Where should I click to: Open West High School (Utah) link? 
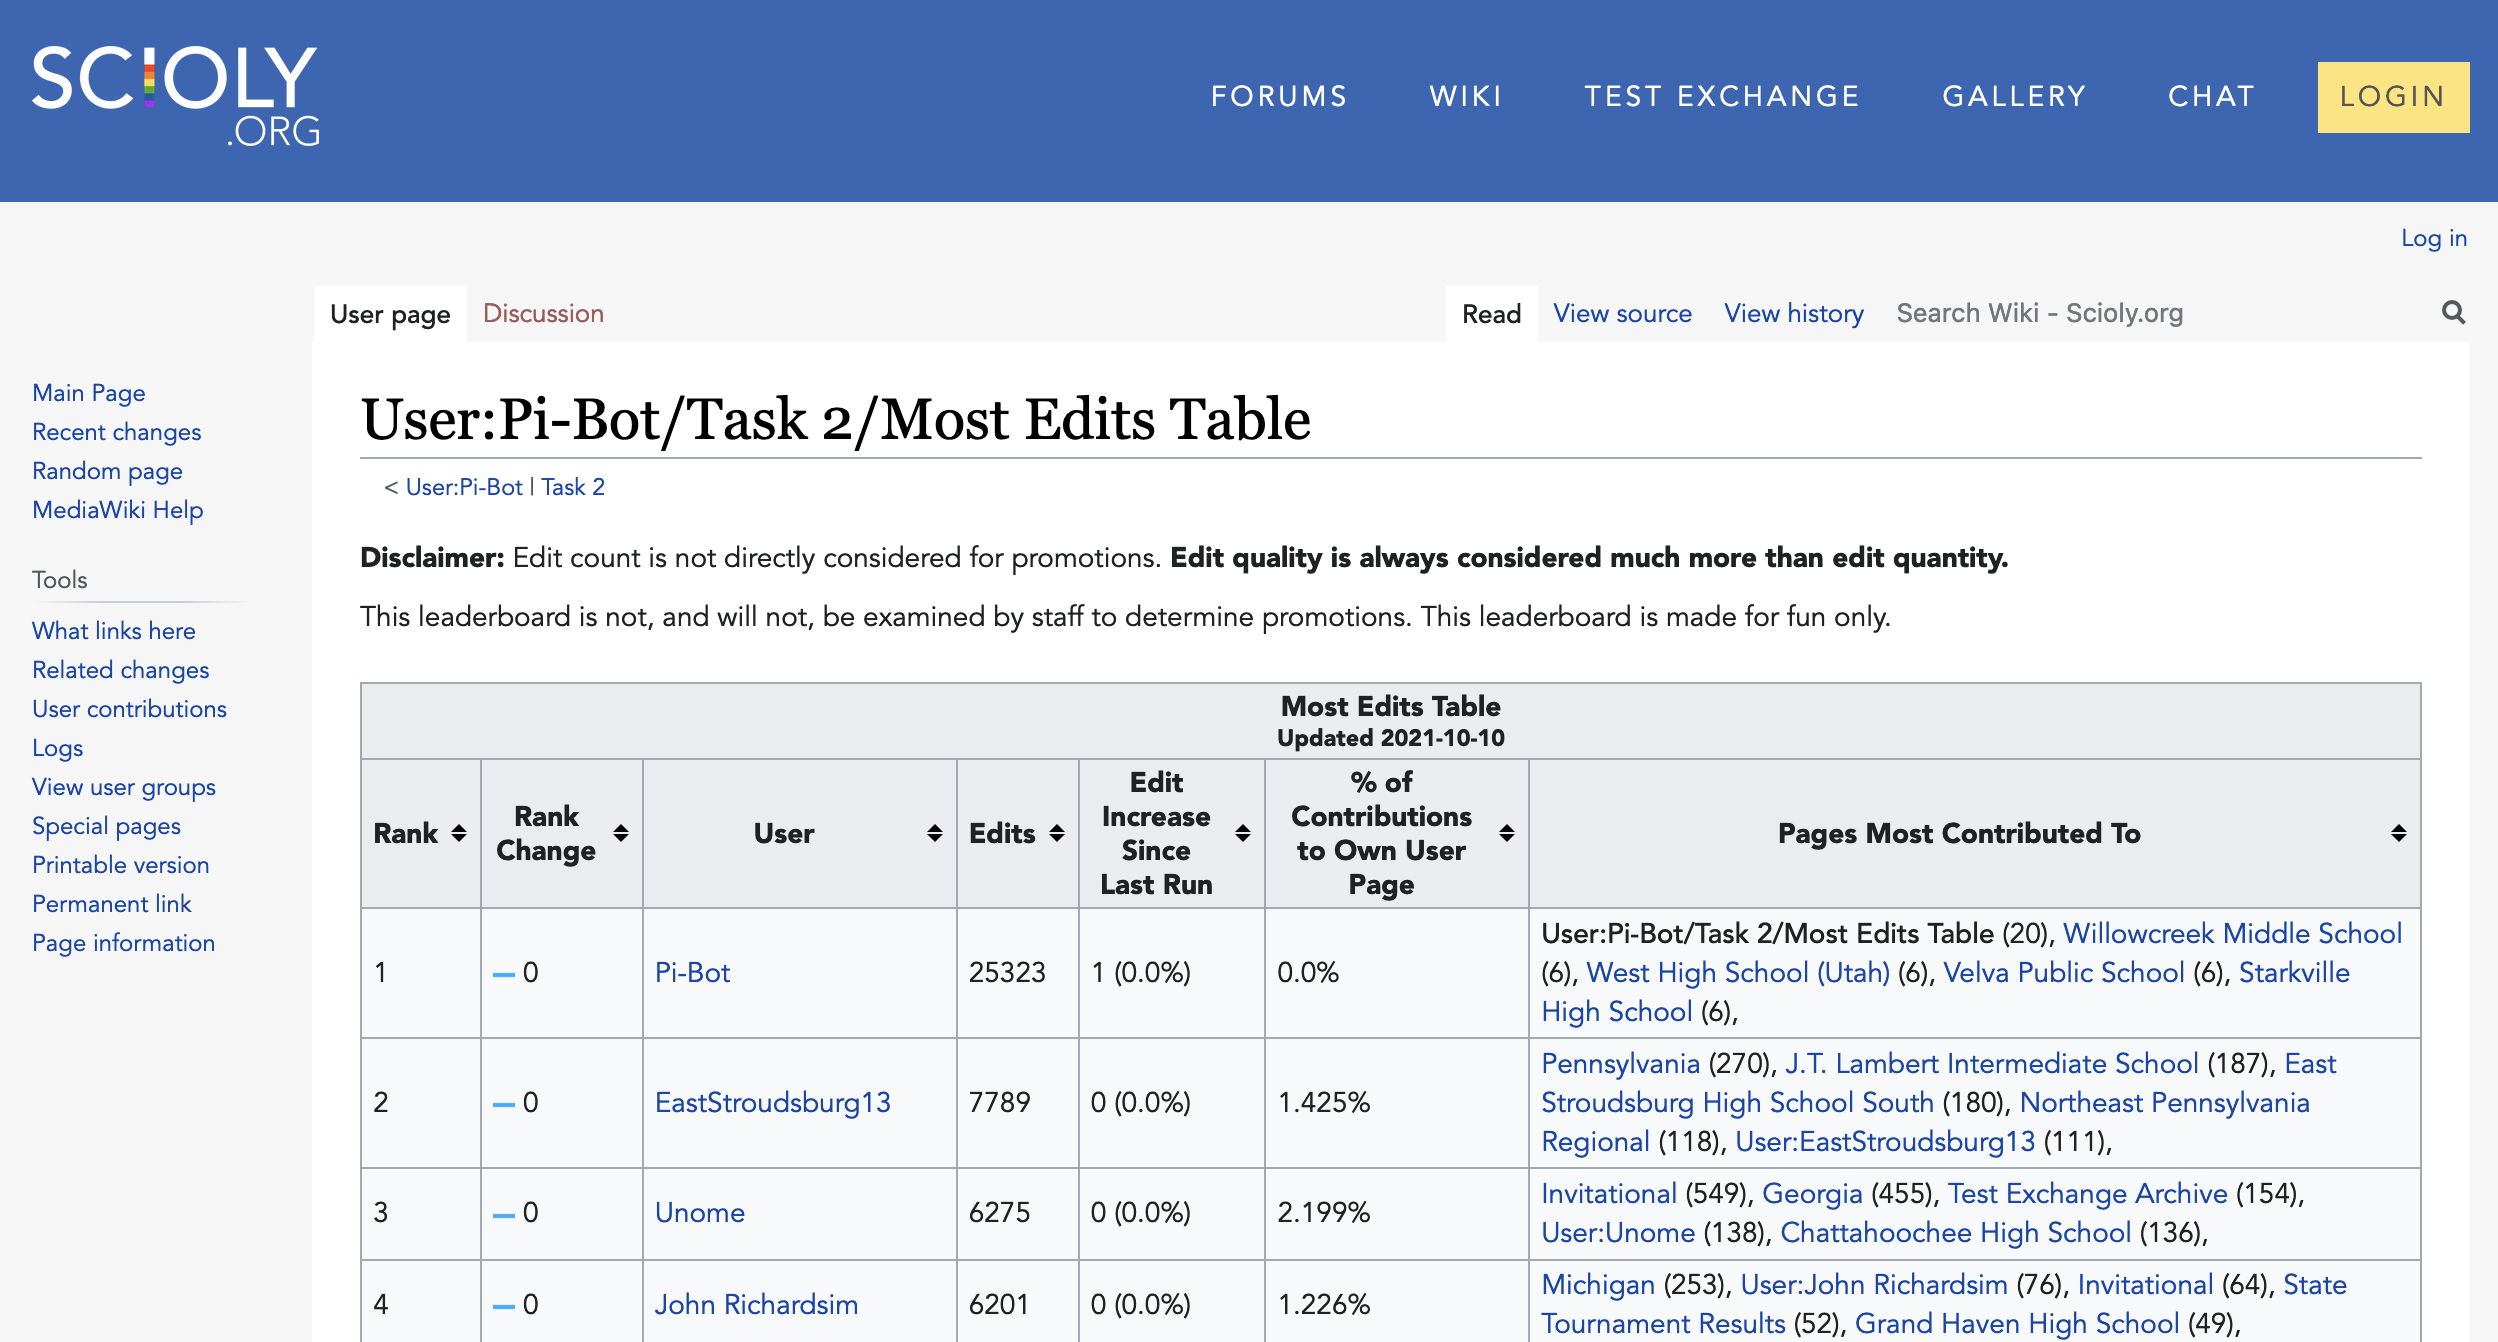tap(1738, 973)
